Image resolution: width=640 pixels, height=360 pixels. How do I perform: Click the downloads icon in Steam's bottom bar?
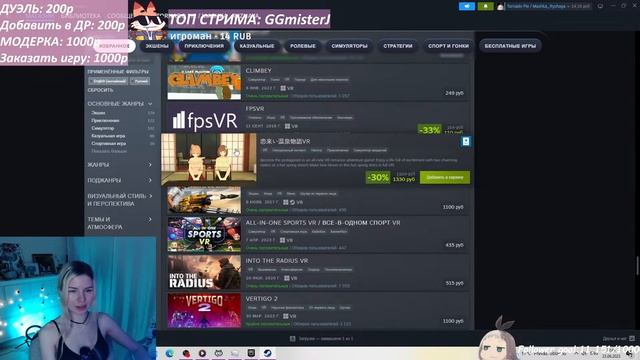coord(293,338)
